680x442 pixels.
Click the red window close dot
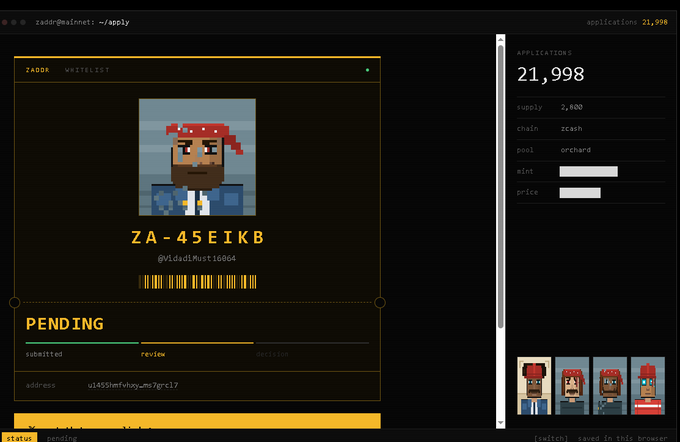(4, 22)
